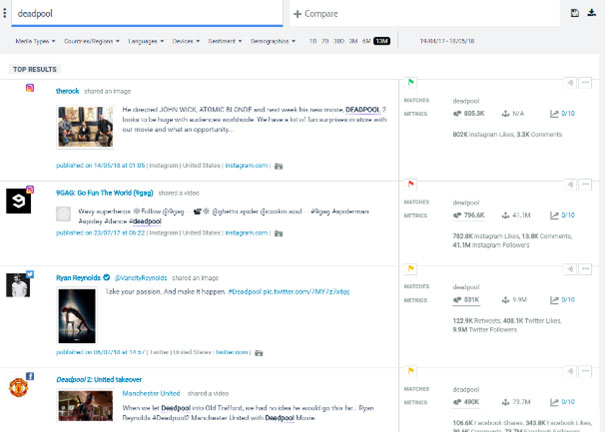Open more options on Manchester United post
The width and height of the screenshot is (605, 432).
(585, 371)
